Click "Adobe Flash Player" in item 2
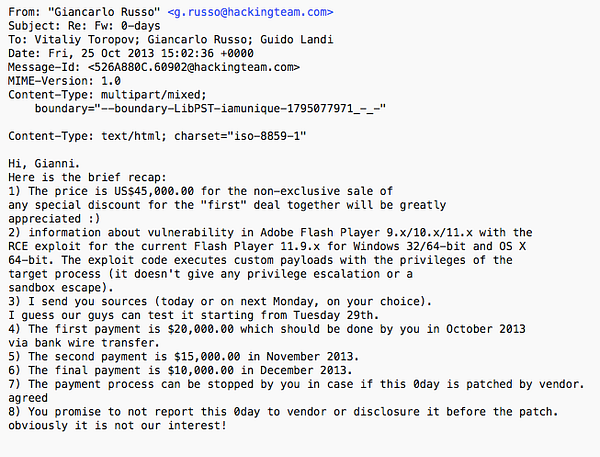The image size is (600, 457). click(x=320, y=232)
